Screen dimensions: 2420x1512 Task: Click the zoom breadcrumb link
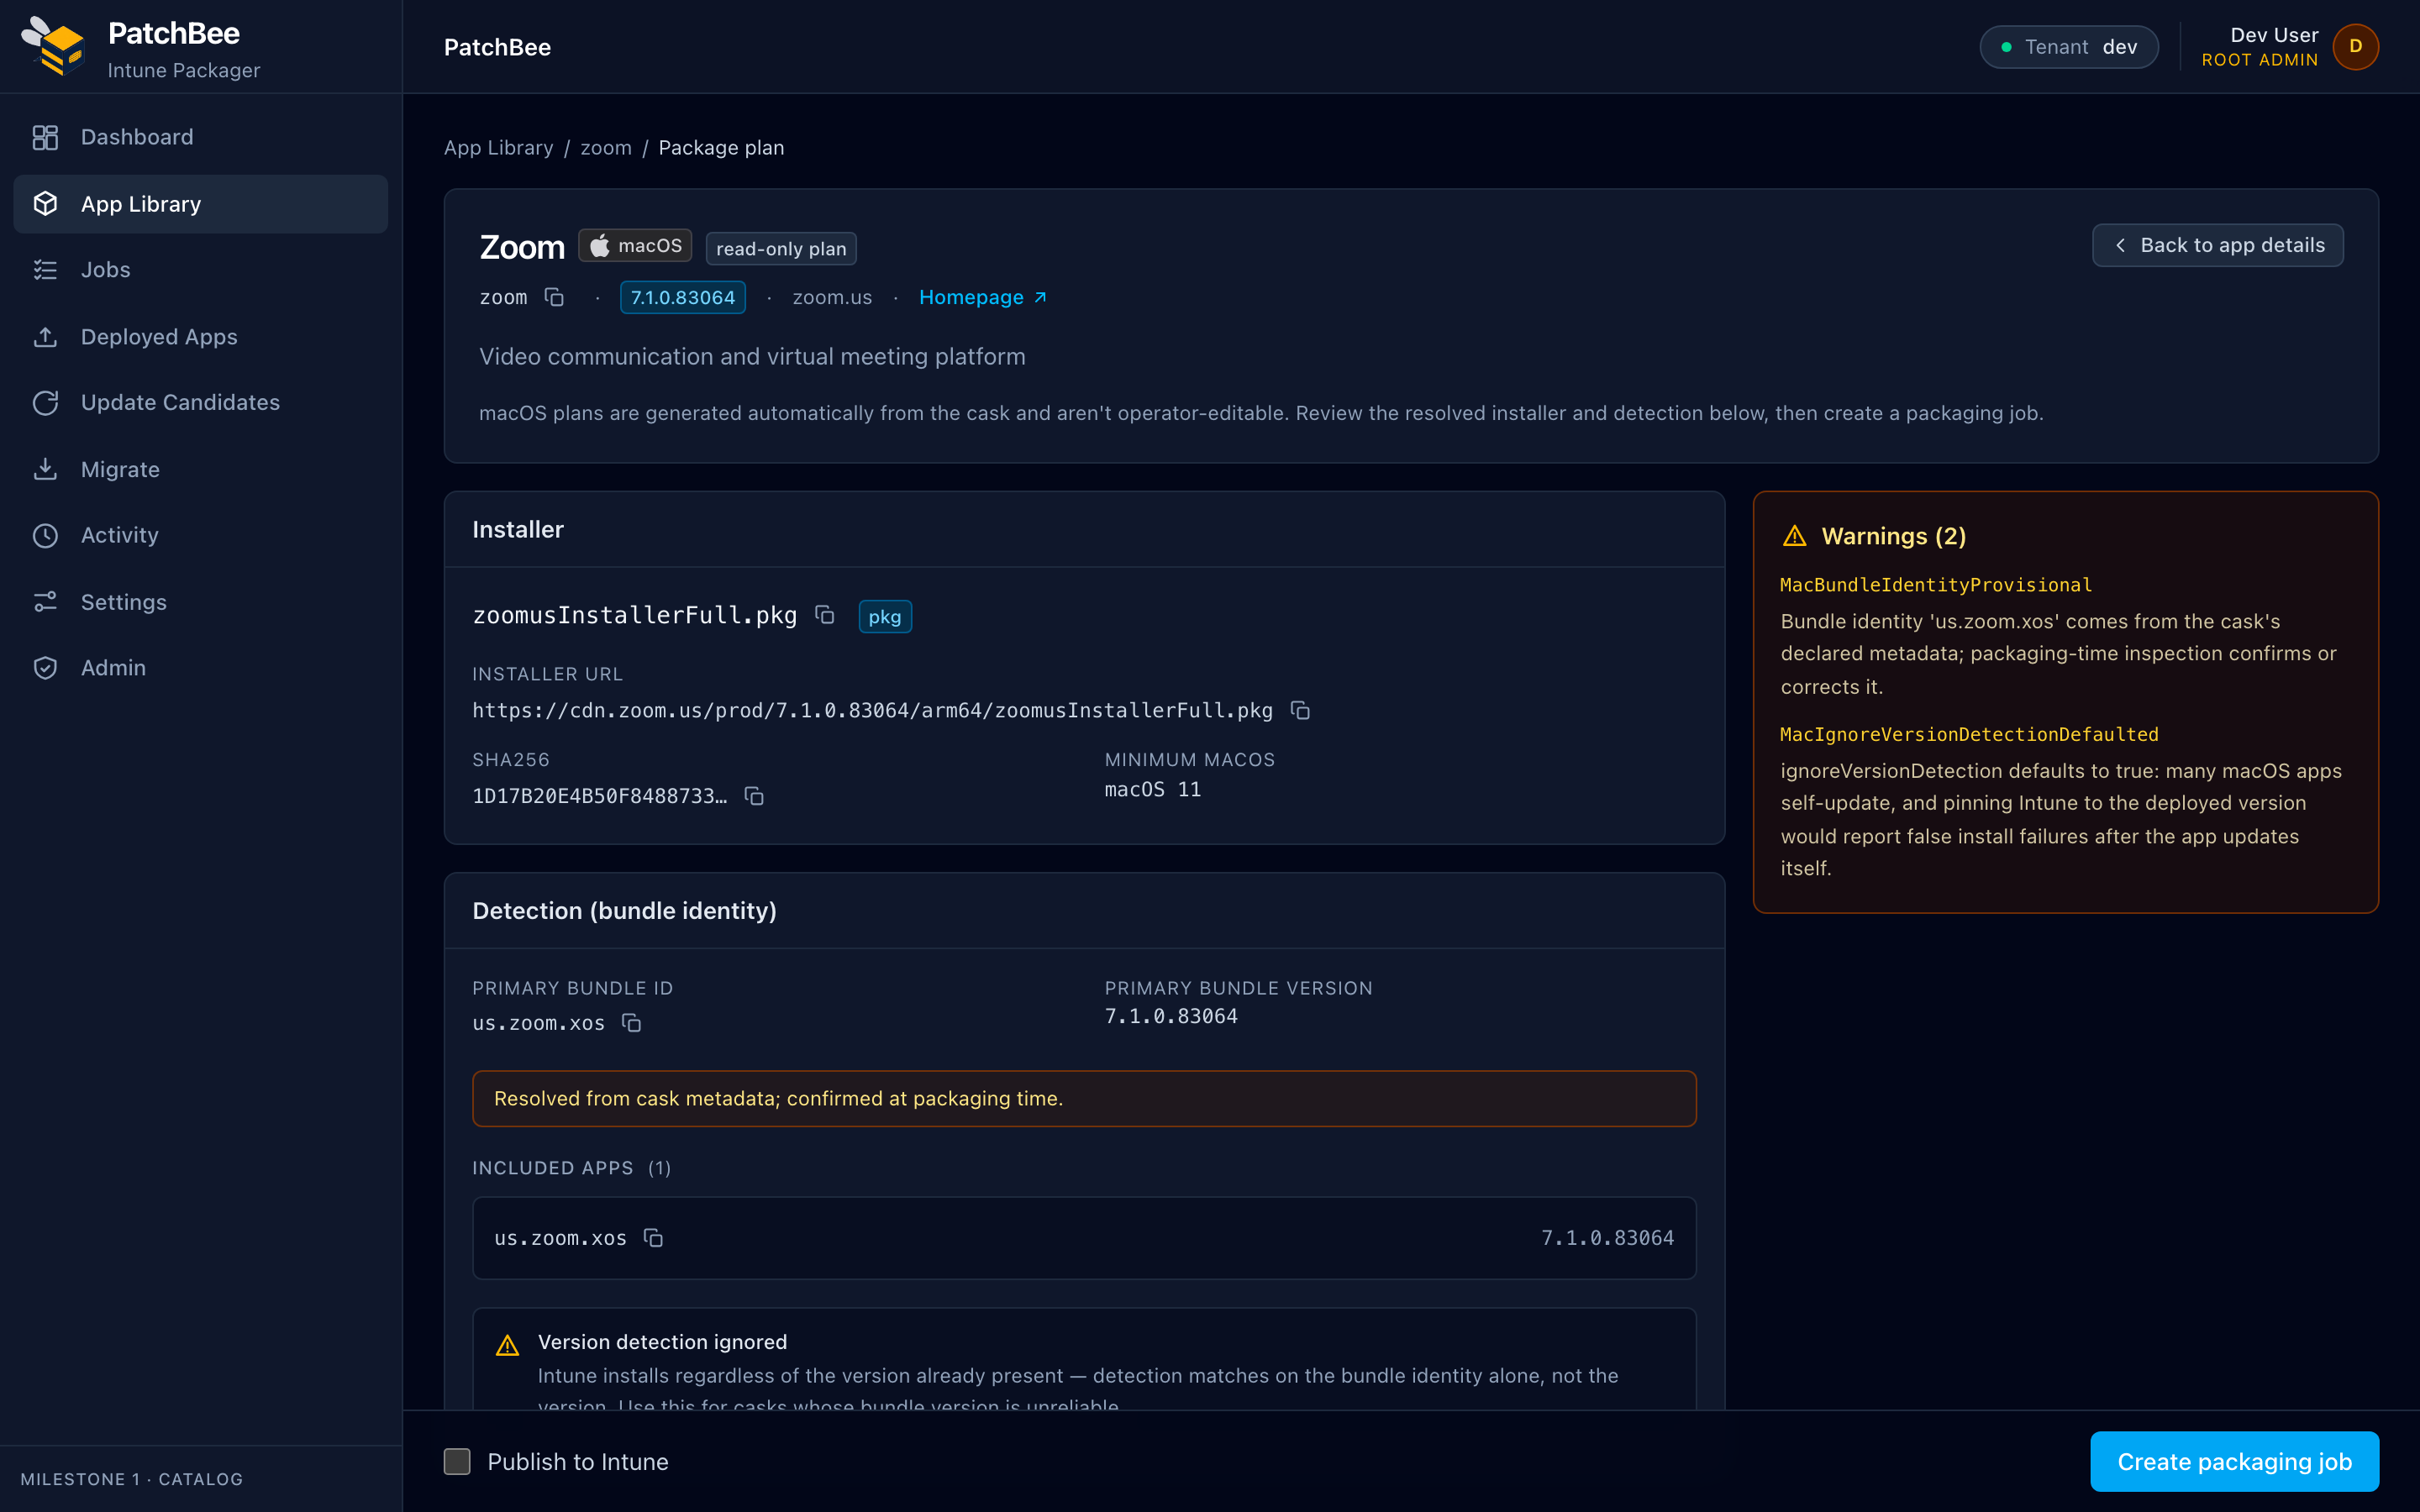606,148
